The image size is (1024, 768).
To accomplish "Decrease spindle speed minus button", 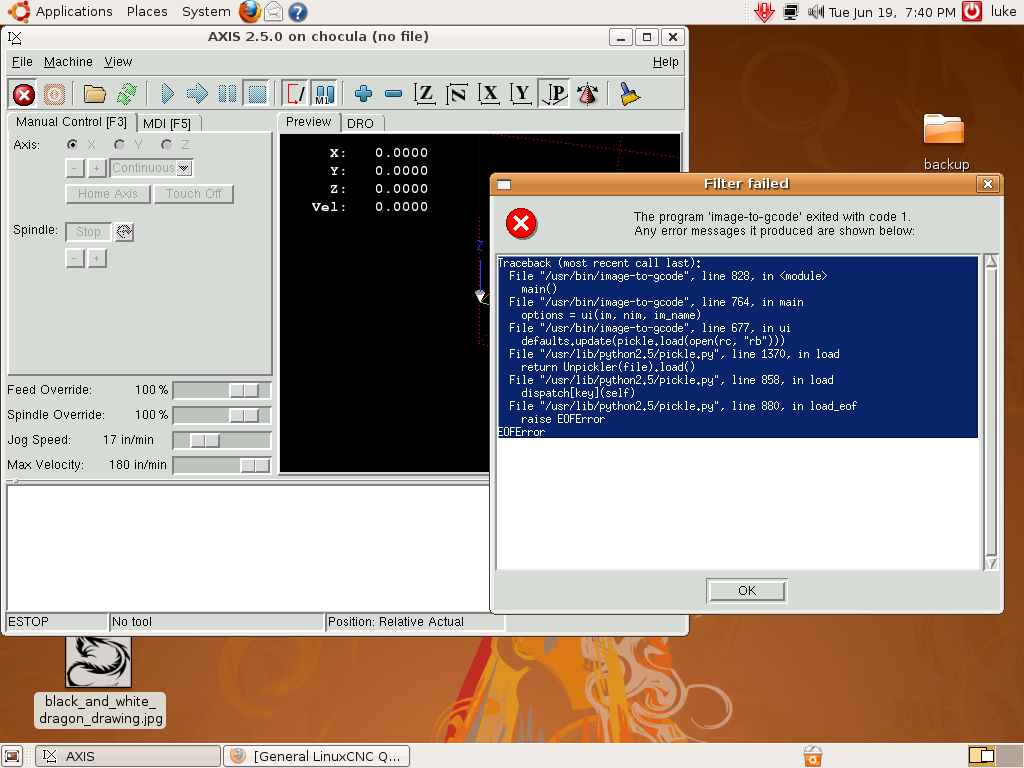I will tap(75, 259).
